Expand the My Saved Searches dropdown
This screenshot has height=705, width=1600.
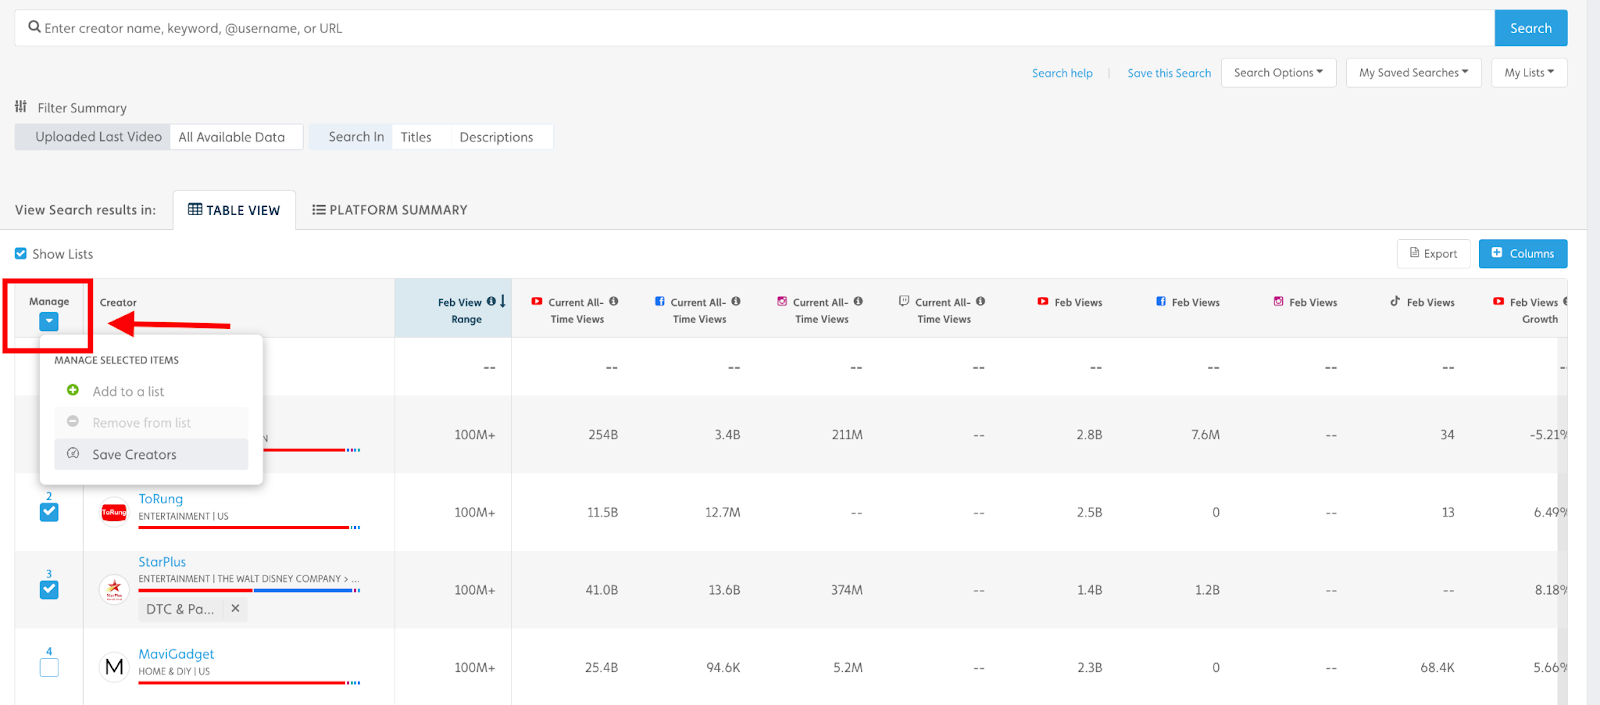click(x=1413, y=73)
